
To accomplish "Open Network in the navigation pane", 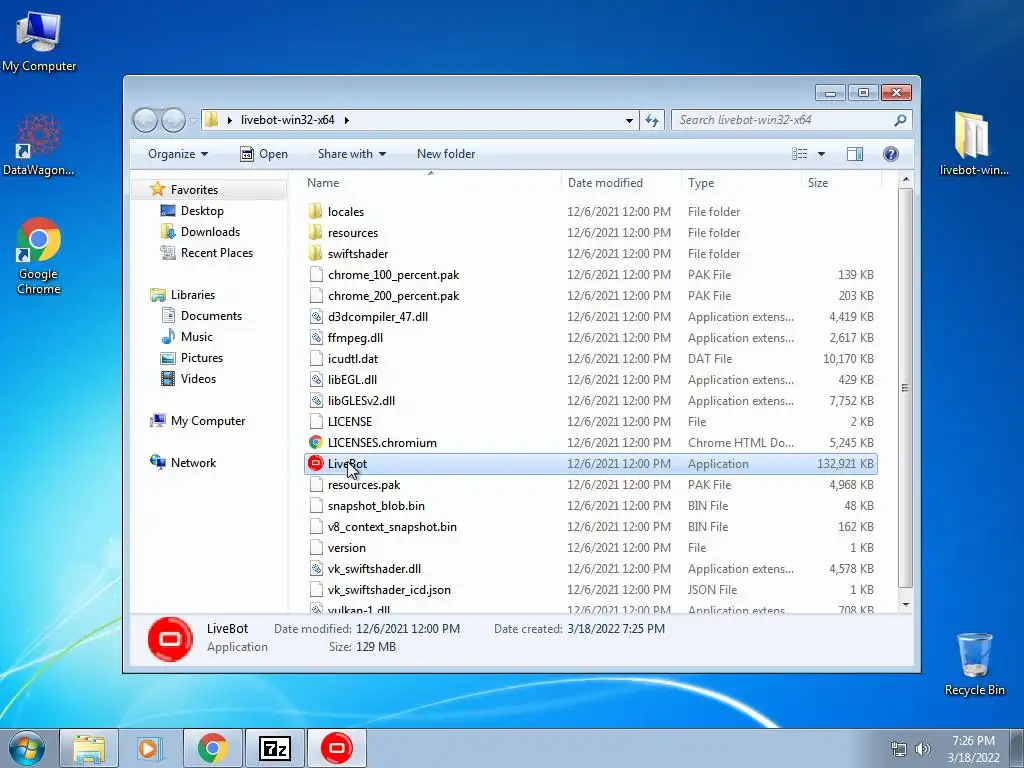I will (193, 462).
